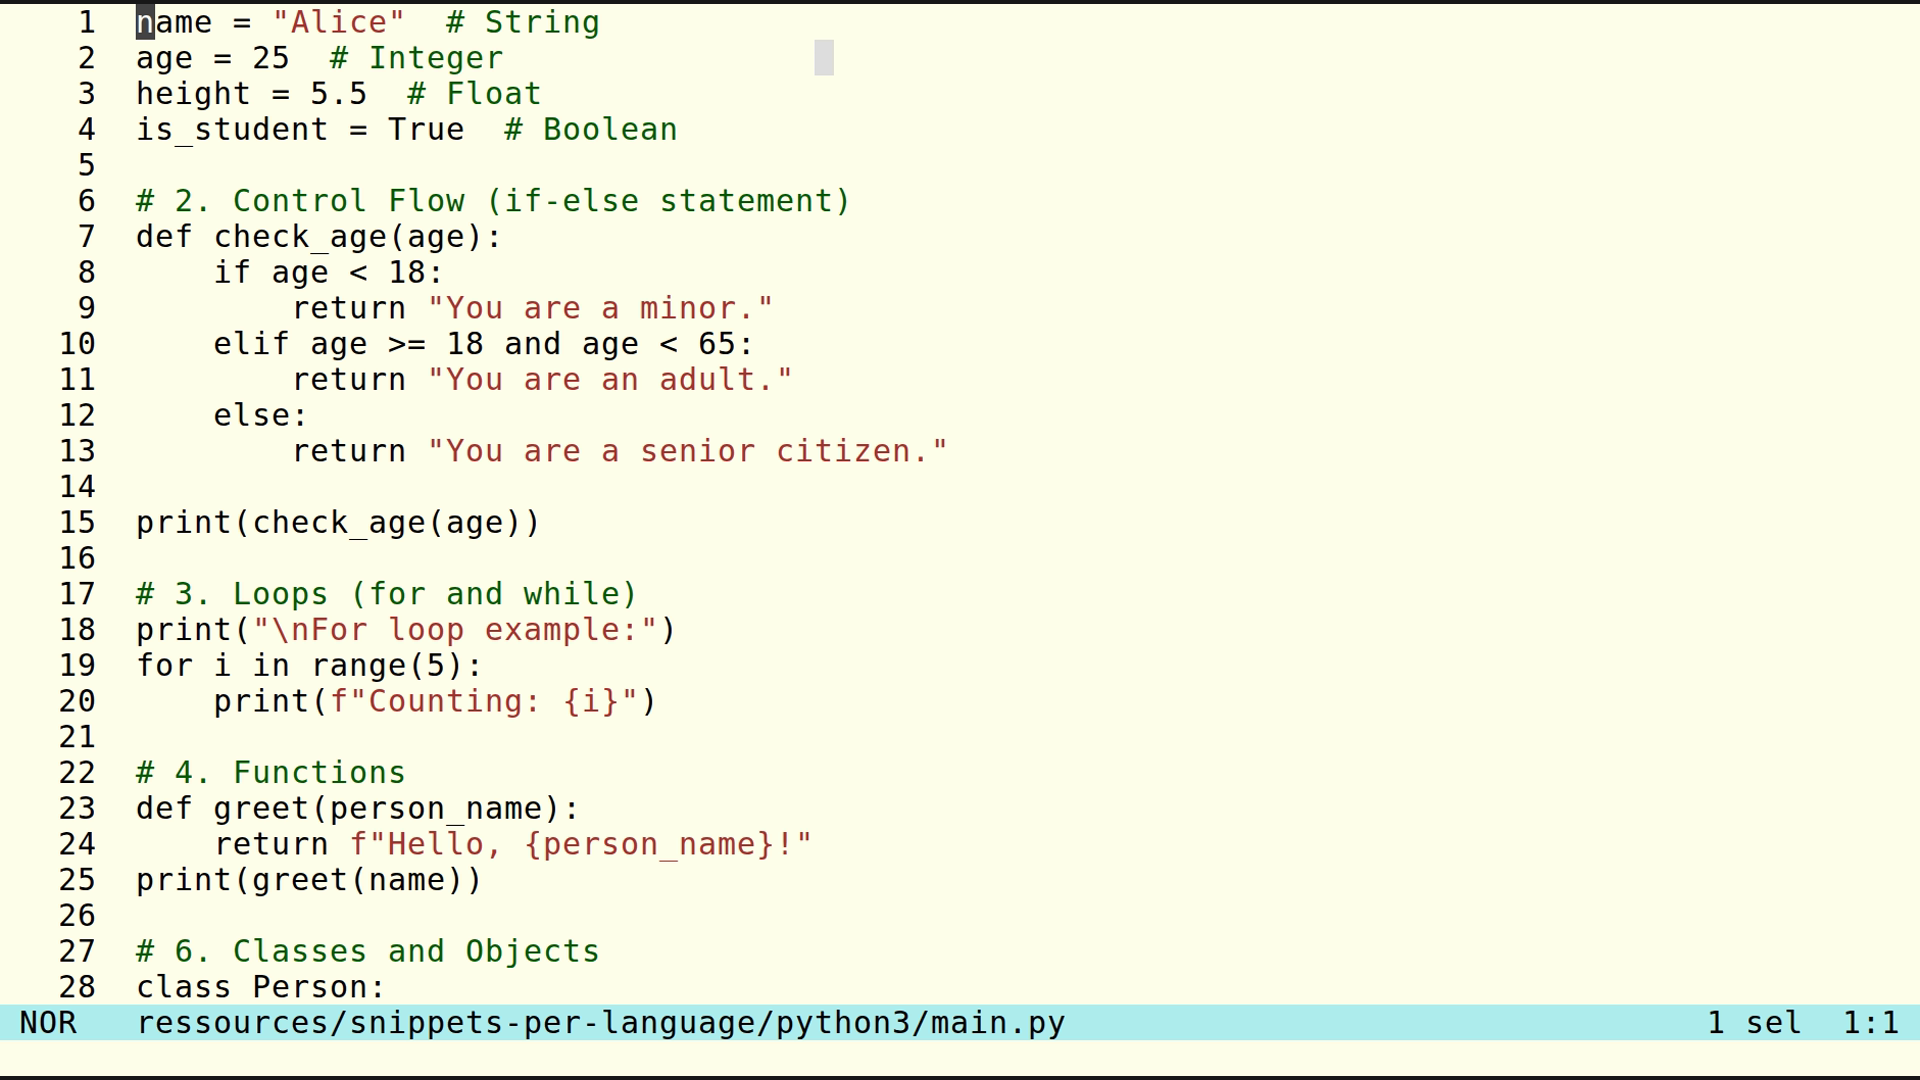This screenshot has width=1920, height=1080.
Task: Select the file path main.py in the status bar
Action: point(600,1022)
